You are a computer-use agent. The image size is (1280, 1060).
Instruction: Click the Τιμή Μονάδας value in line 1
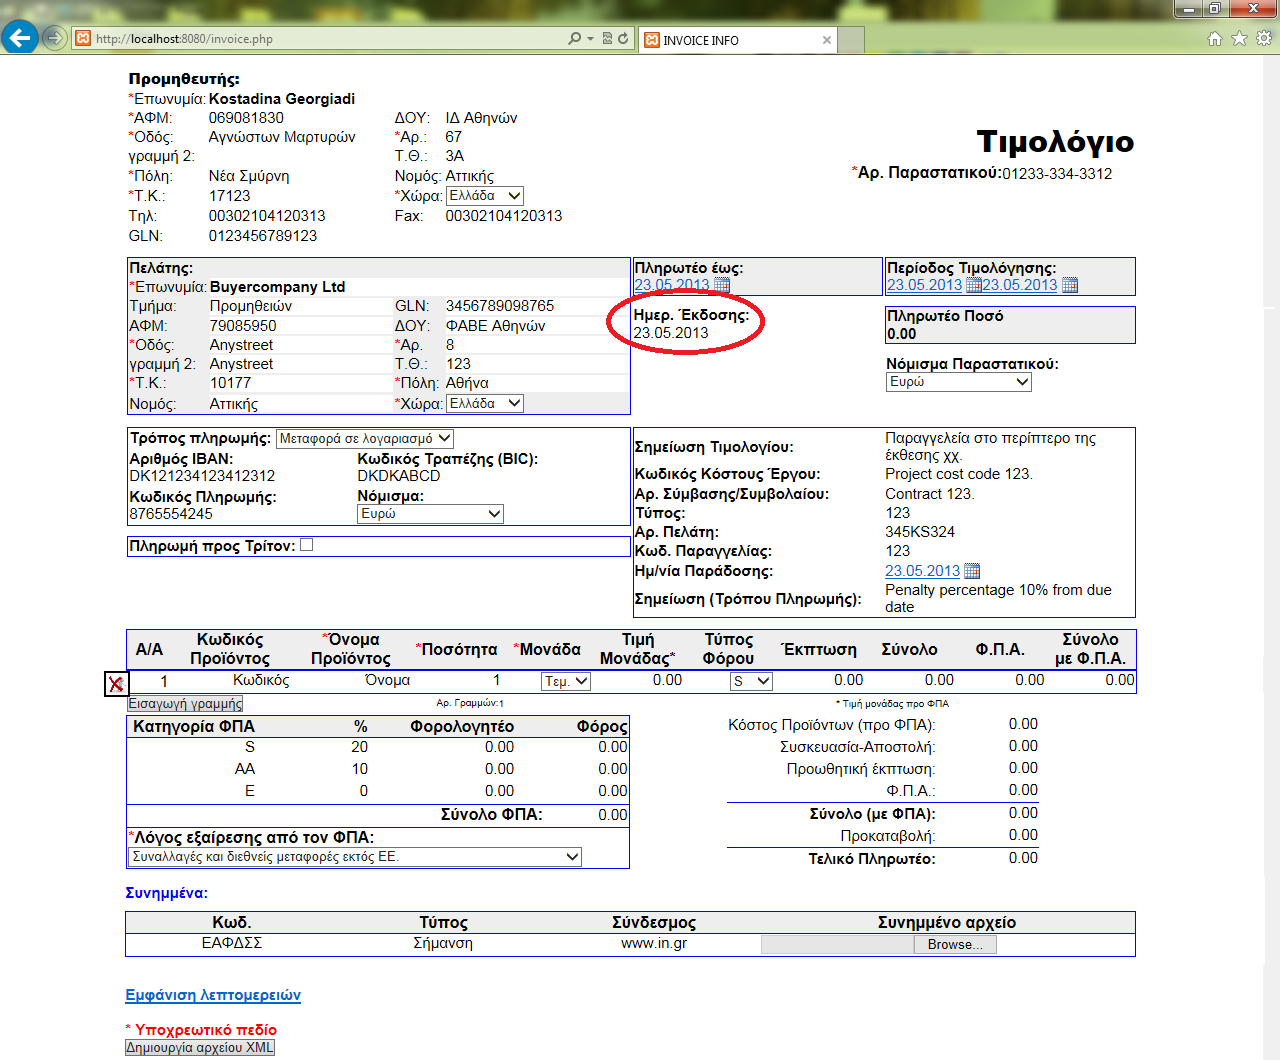coord(667,680)
